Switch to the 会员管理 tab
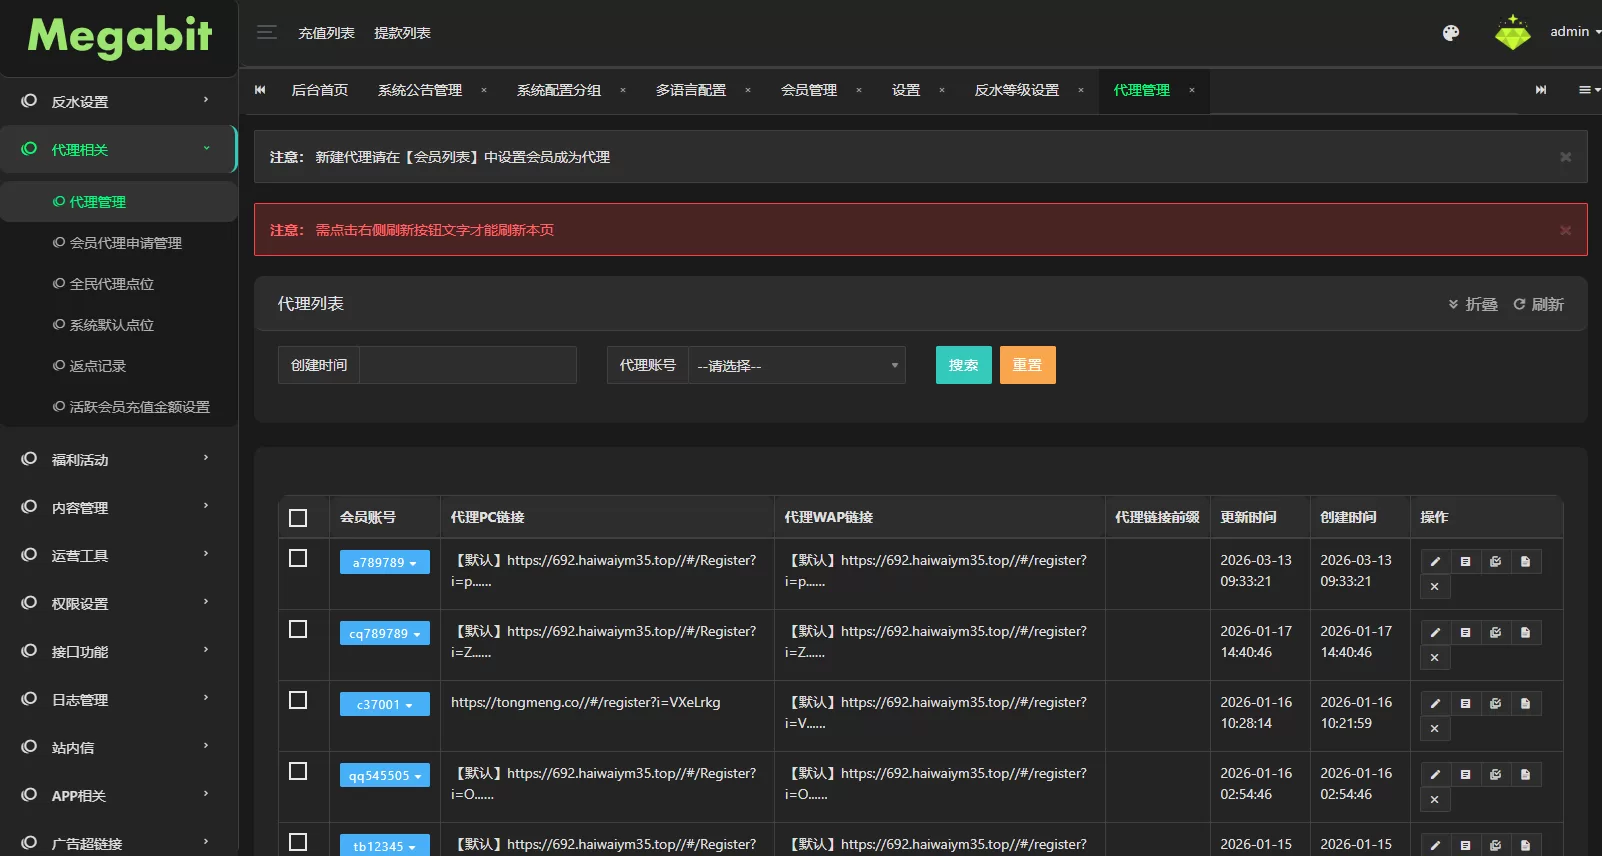The image size is (1602, 856). pyautogui.click(x=808, y=90)
